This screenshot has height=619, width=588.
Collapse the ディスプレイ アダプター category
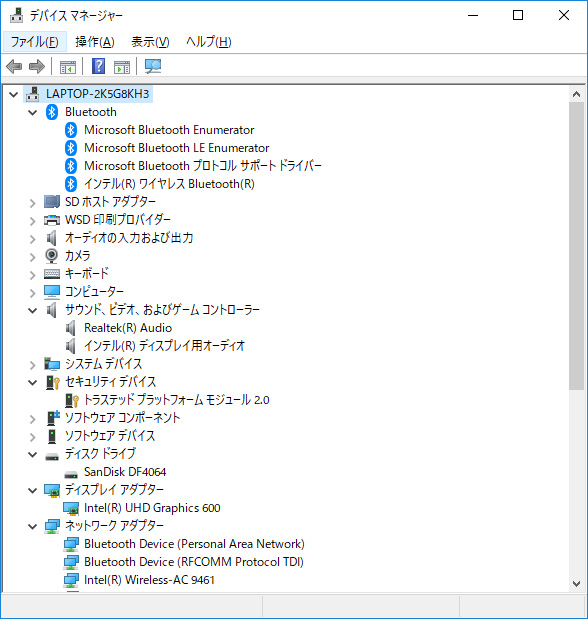pos(33,491)
